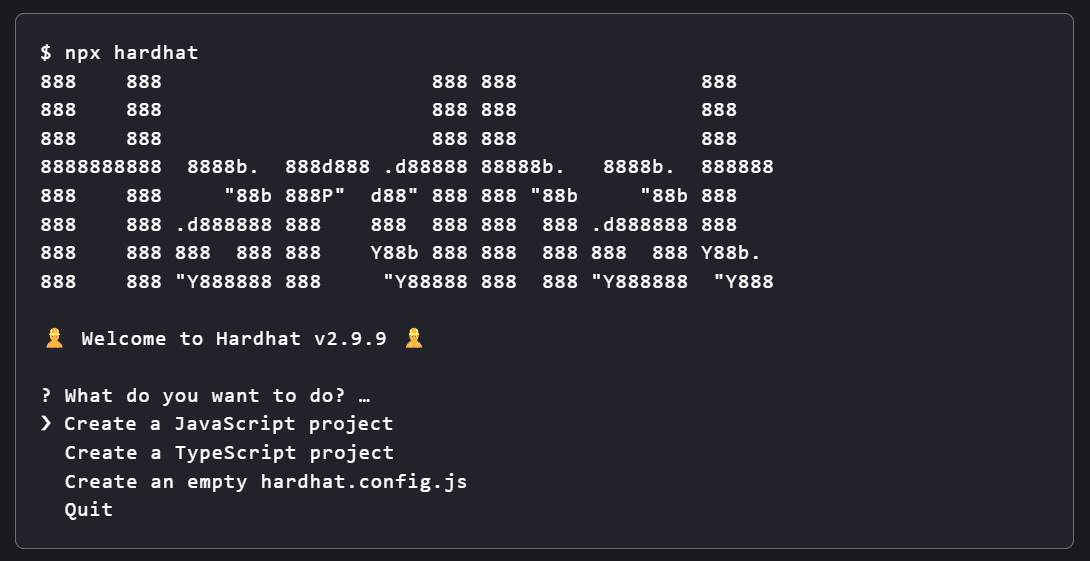The image size is (1090, 561).
Task: Pick "Create an empty hardhat.config.js" option
Action: (x=266, y=482)
